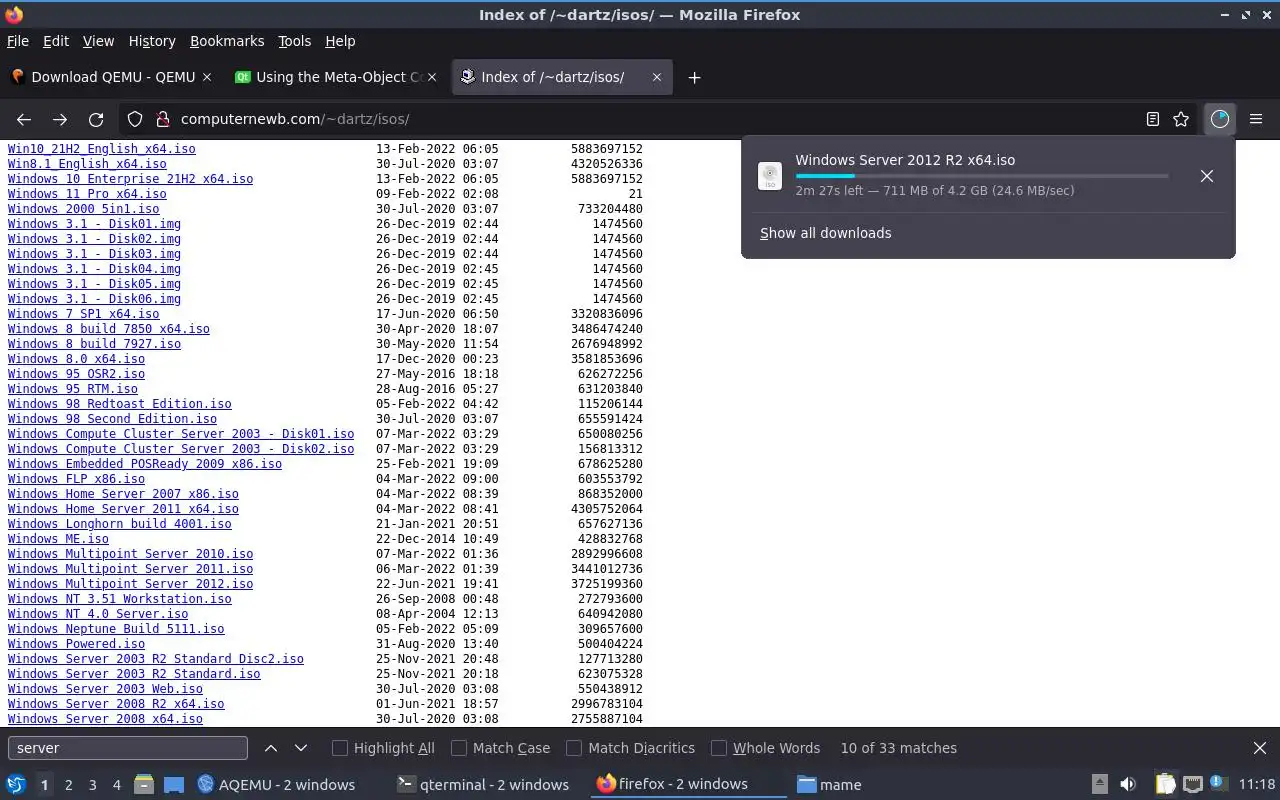Enable Whole Words checkbox
This screenshot has height=800, width=1280.
click(719, 748)
